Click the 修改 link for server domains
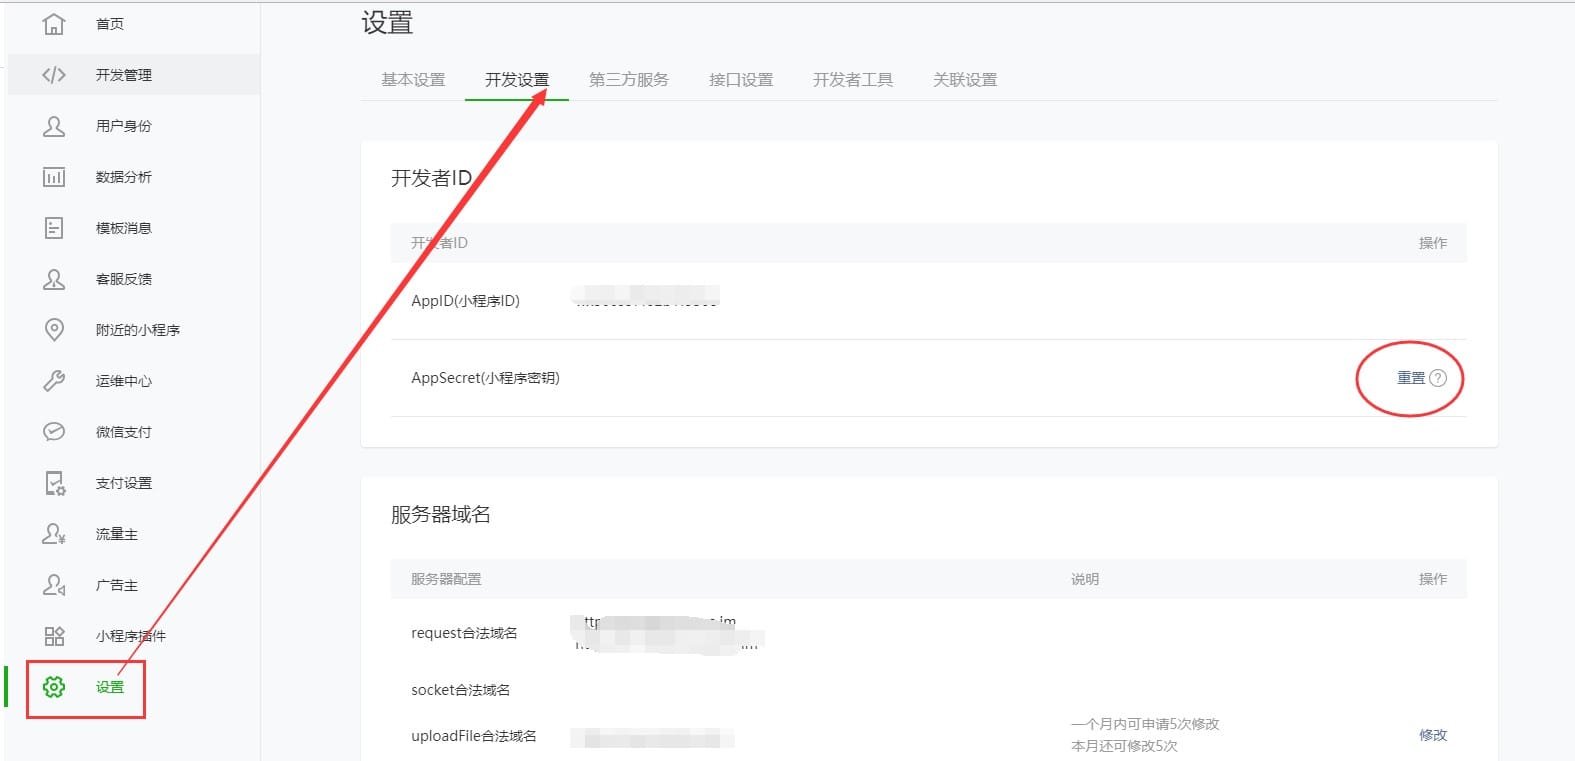1575x761 pixels. 1432,735
